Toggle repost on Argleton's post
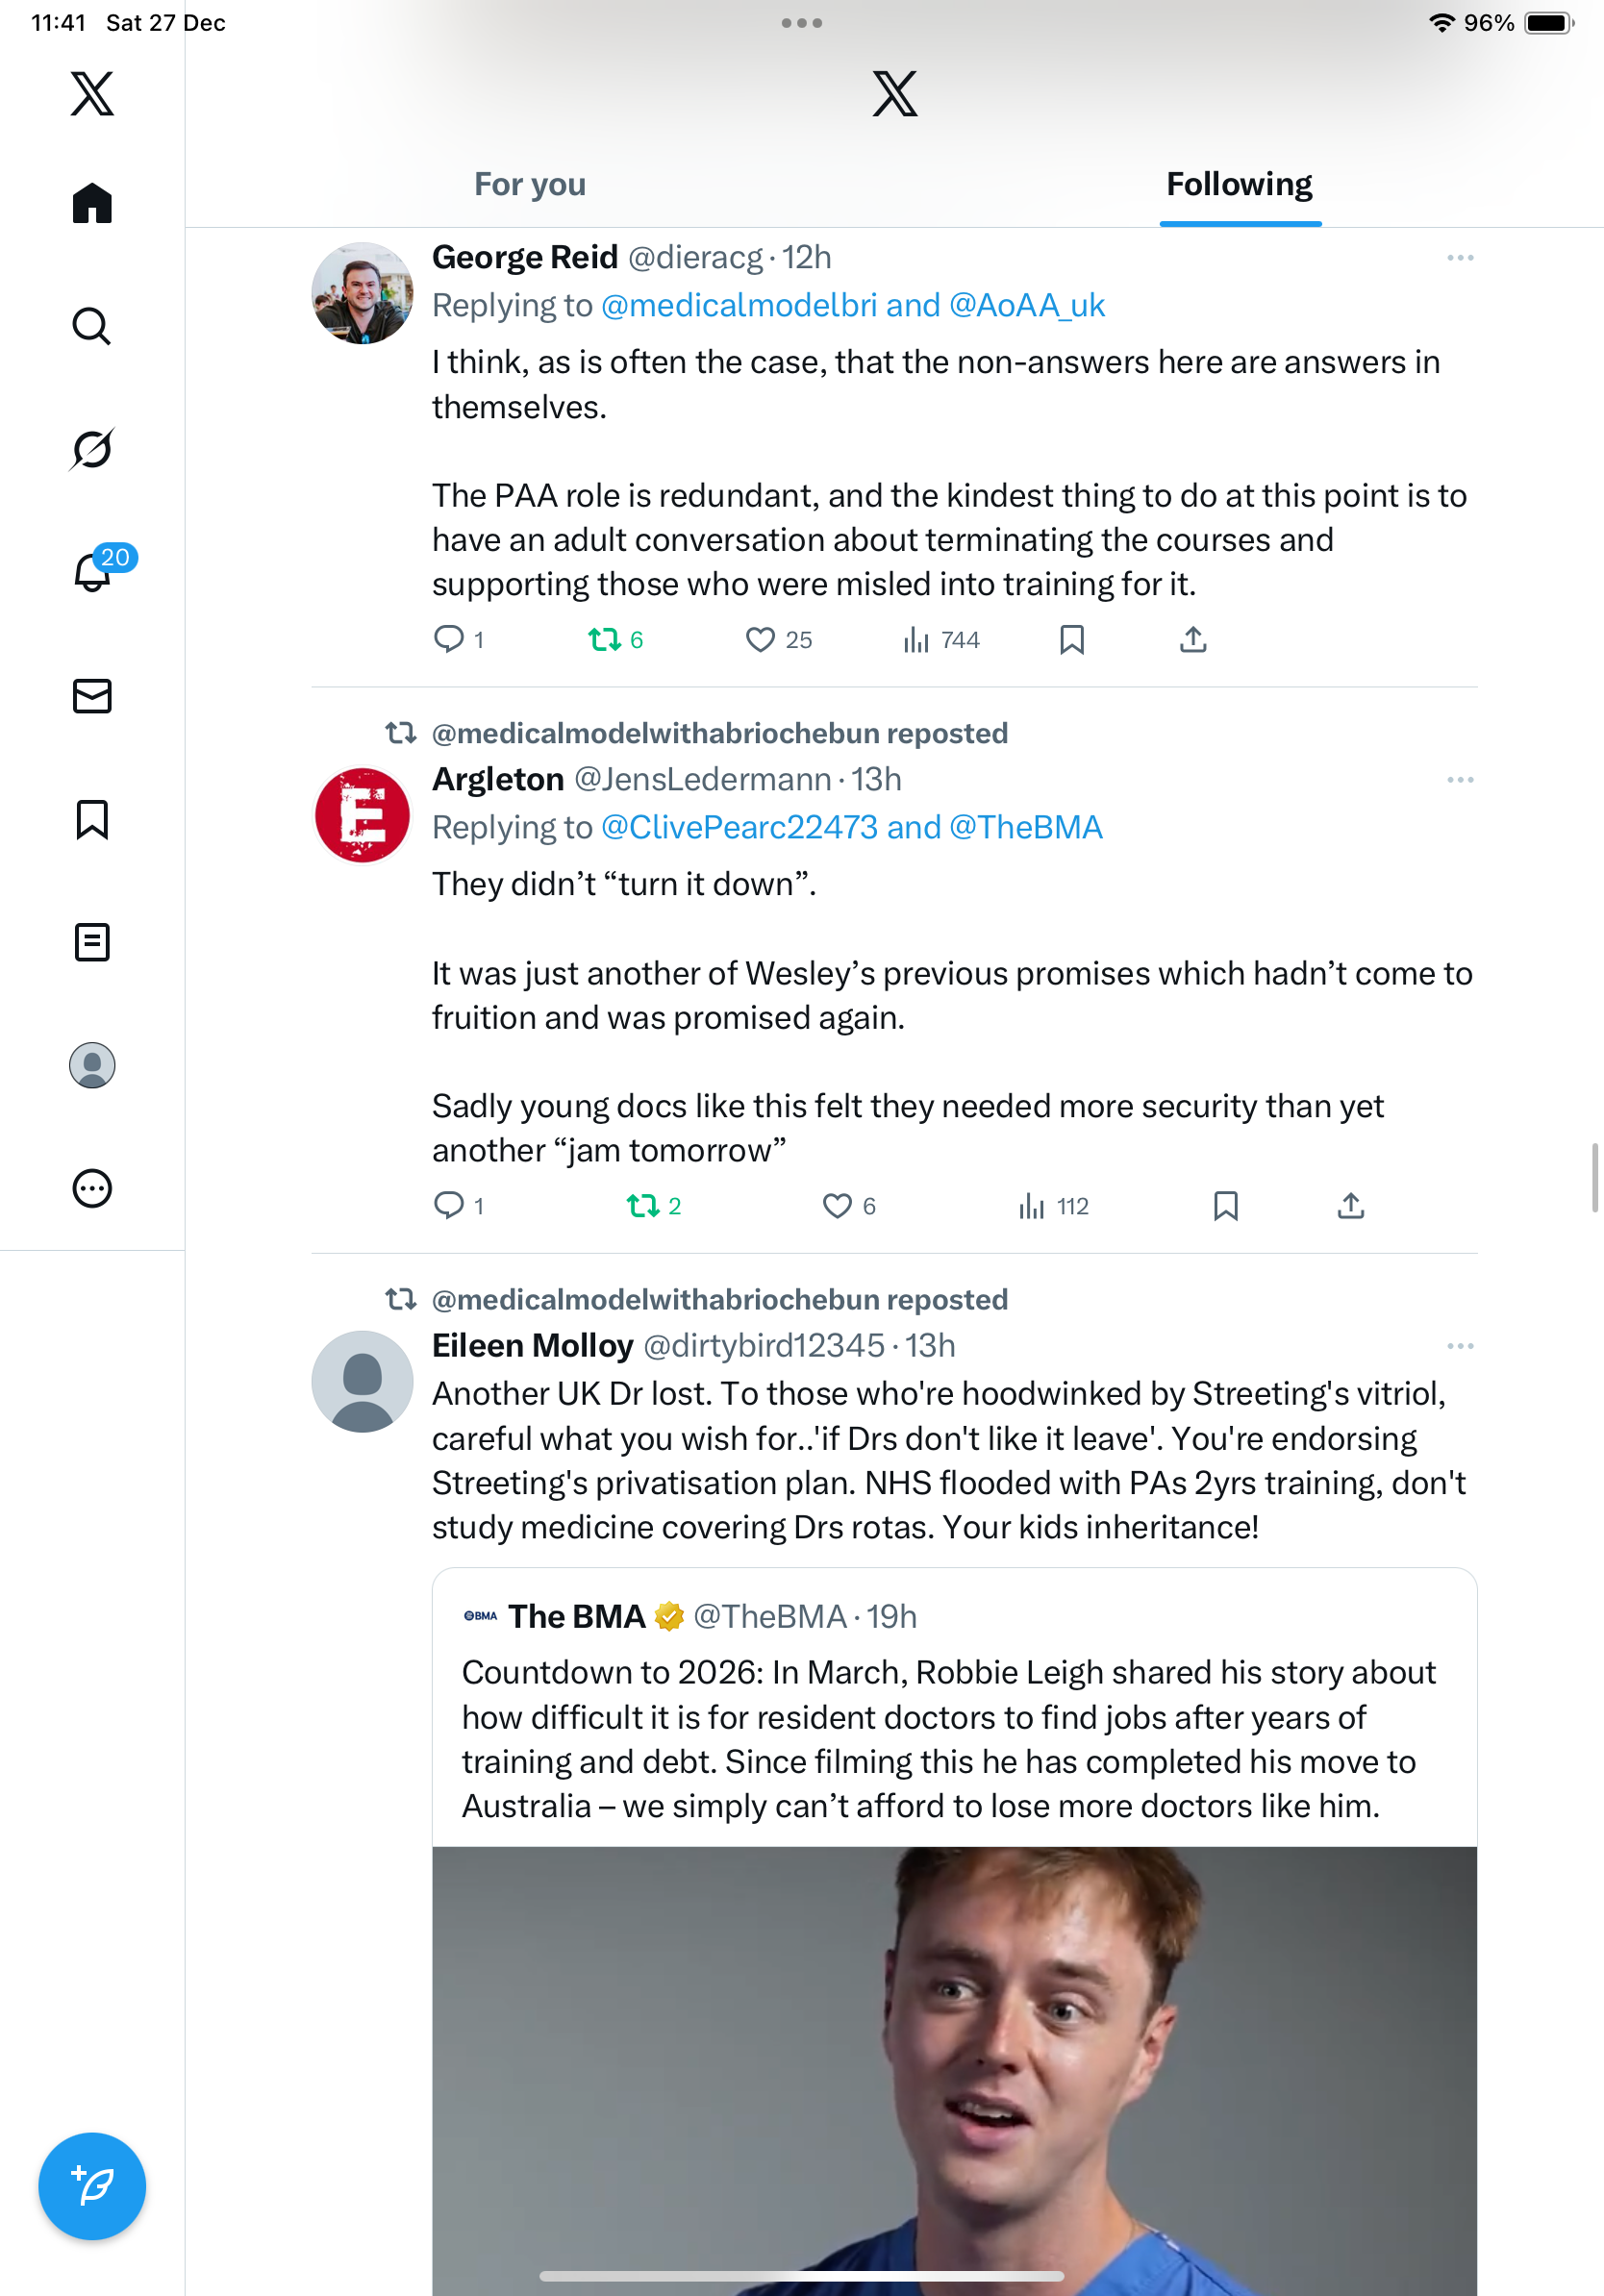 click(643, 1206)
